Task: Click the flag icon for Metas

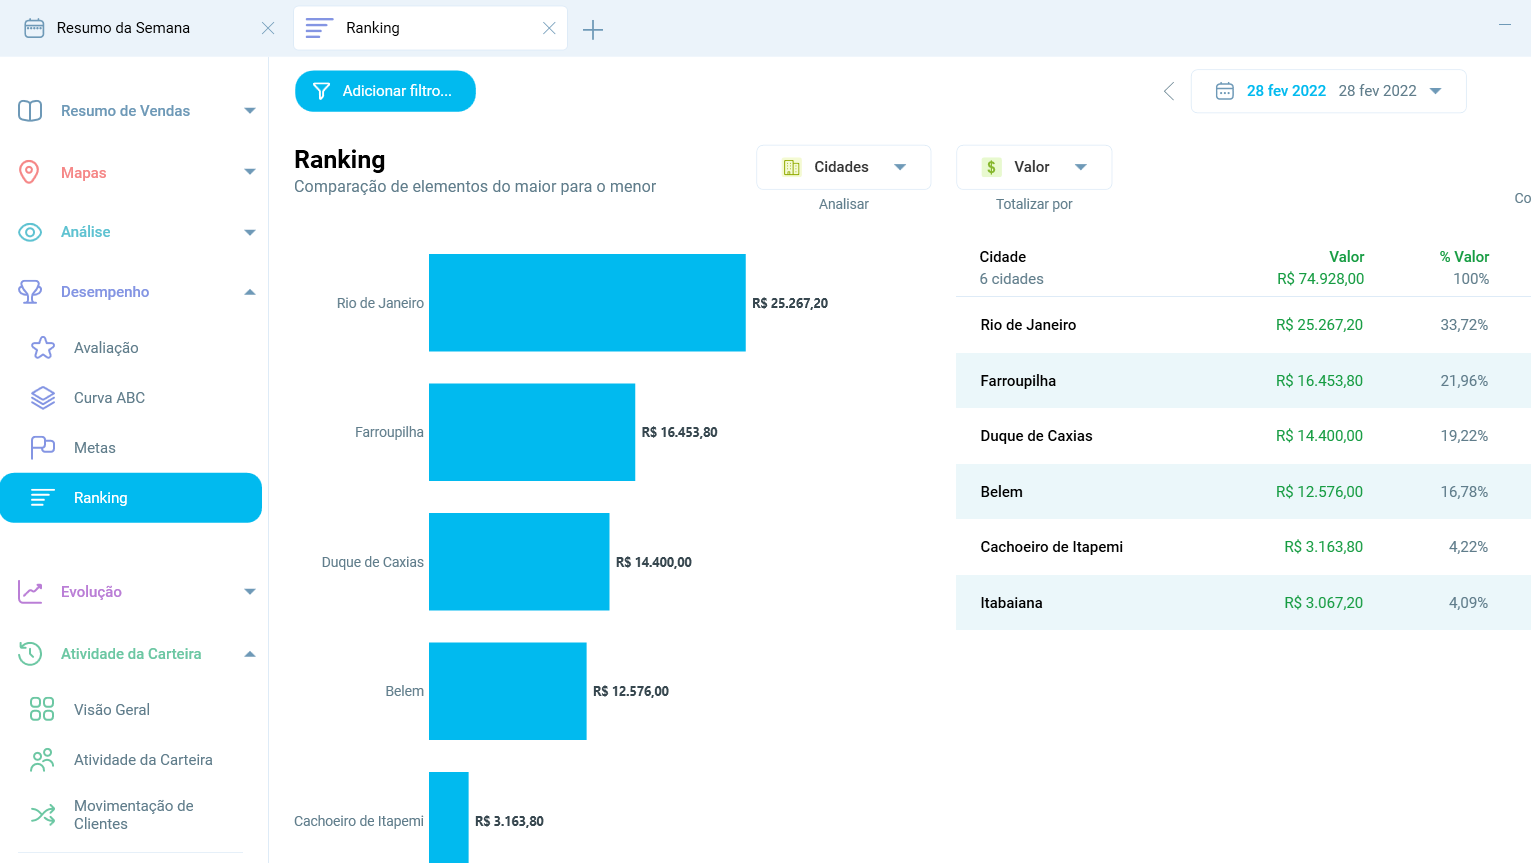Action: (43, 447)
